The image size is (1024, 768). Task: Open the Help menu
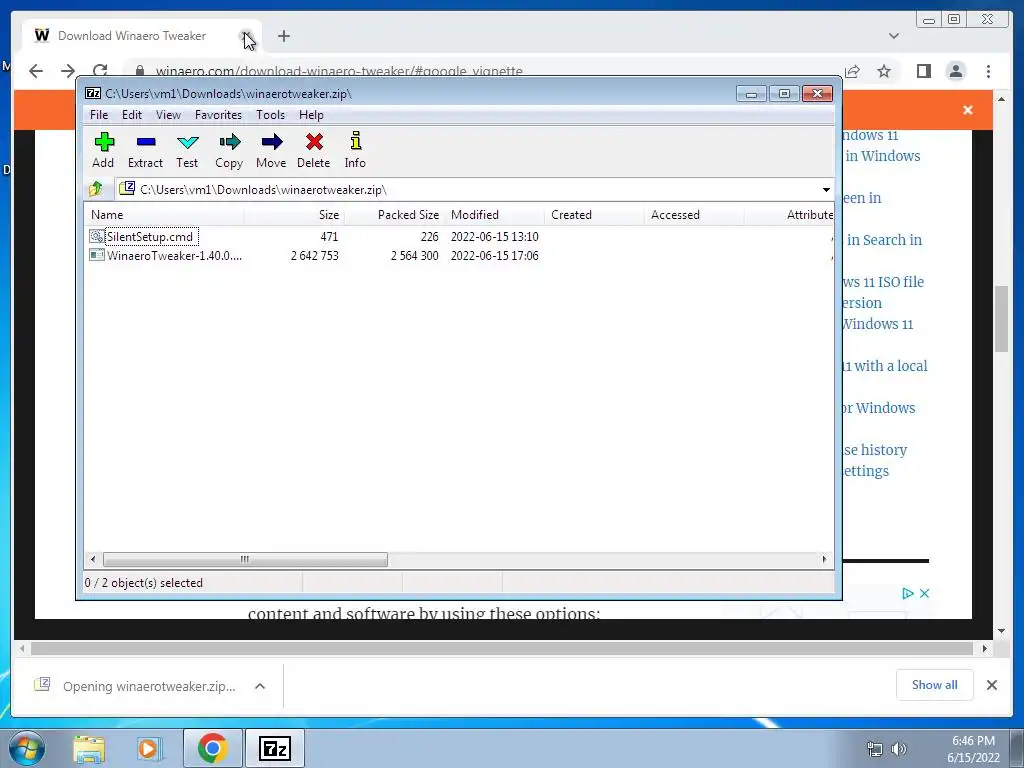click(x=312, y=115)
